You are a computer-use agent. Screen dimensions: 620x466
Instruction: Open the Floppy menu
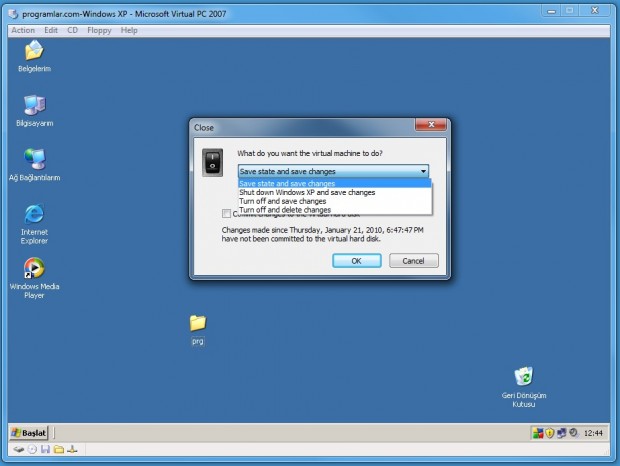(x=99, y=30)
